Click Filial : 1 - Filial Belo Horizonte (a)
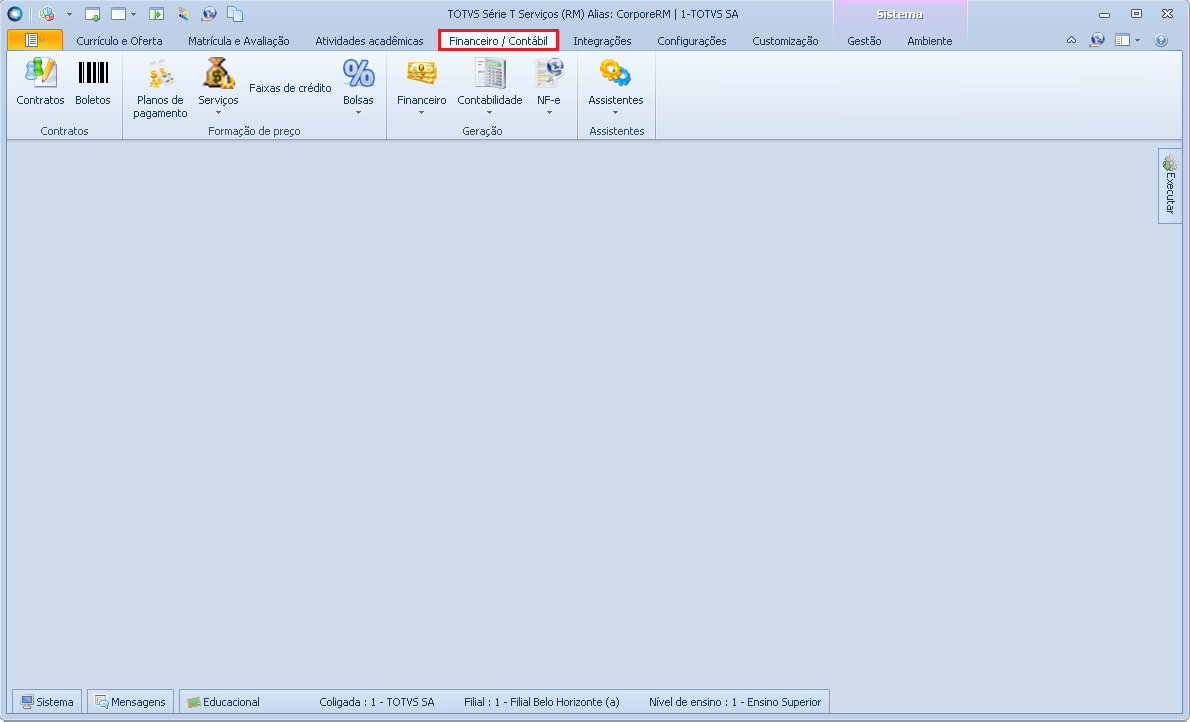1190x722 pixels. [541, 702]
